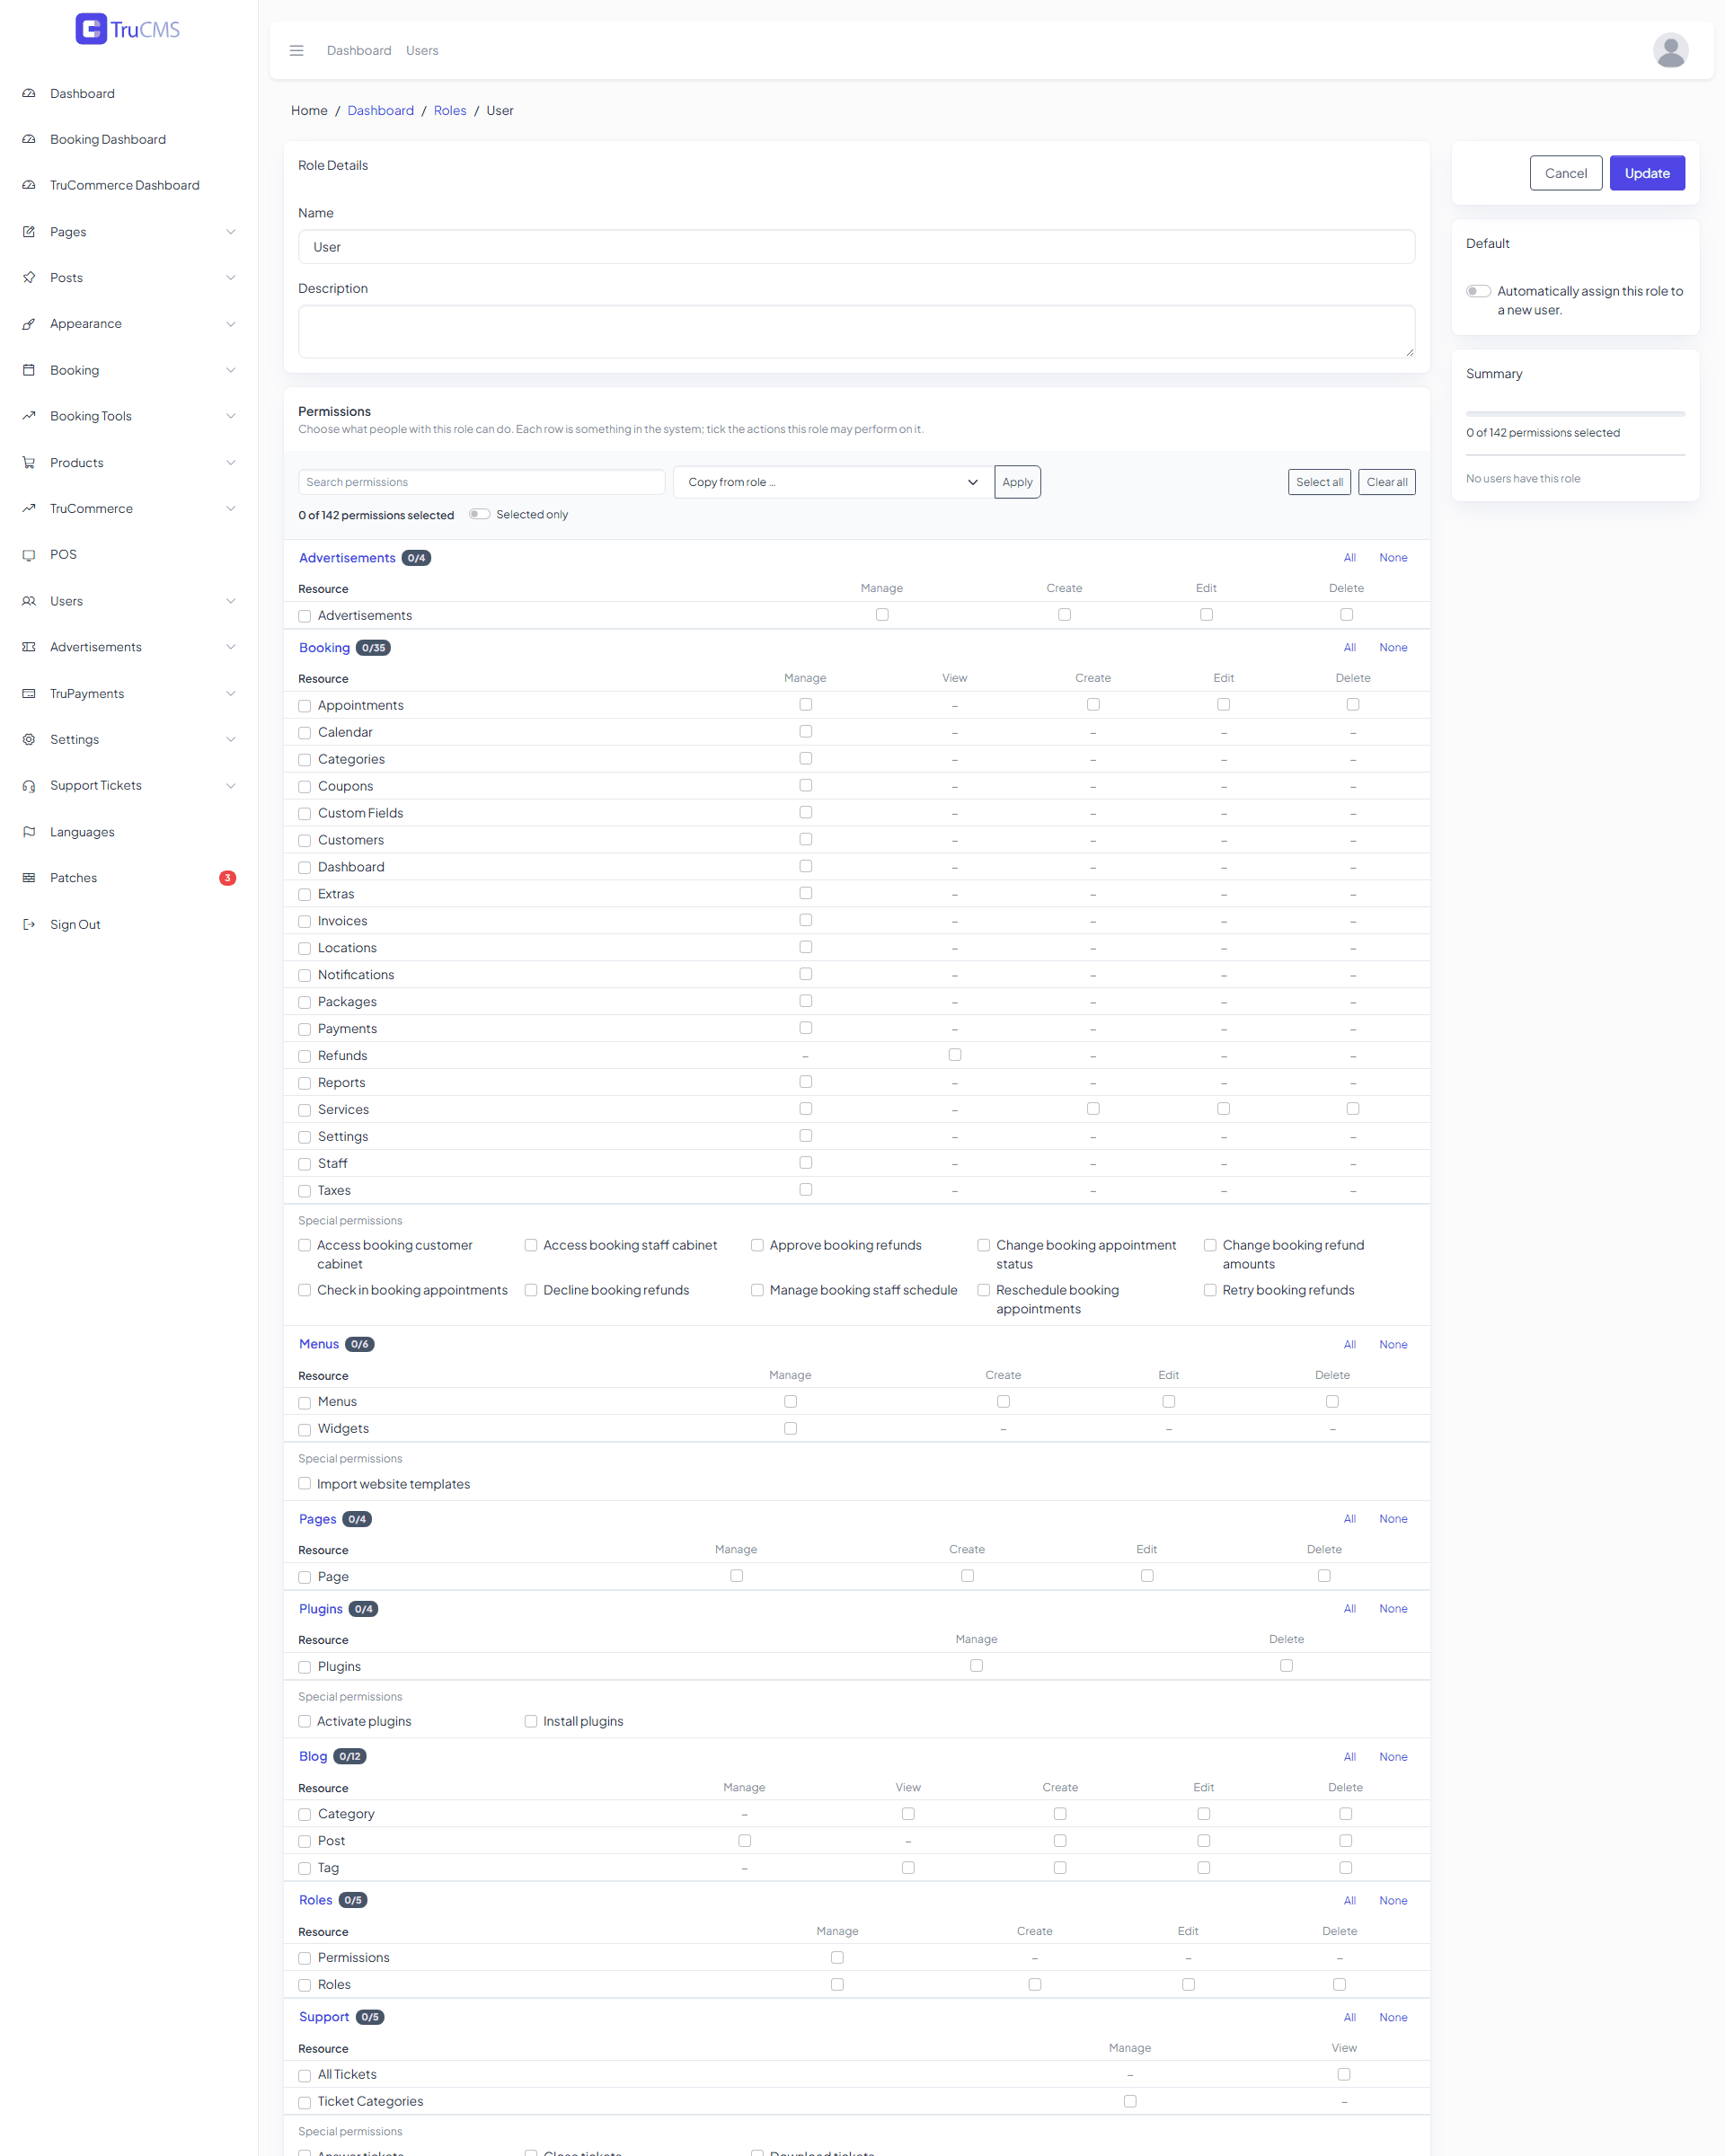
Task: Click the Update button
Action: click(1647, 173)
